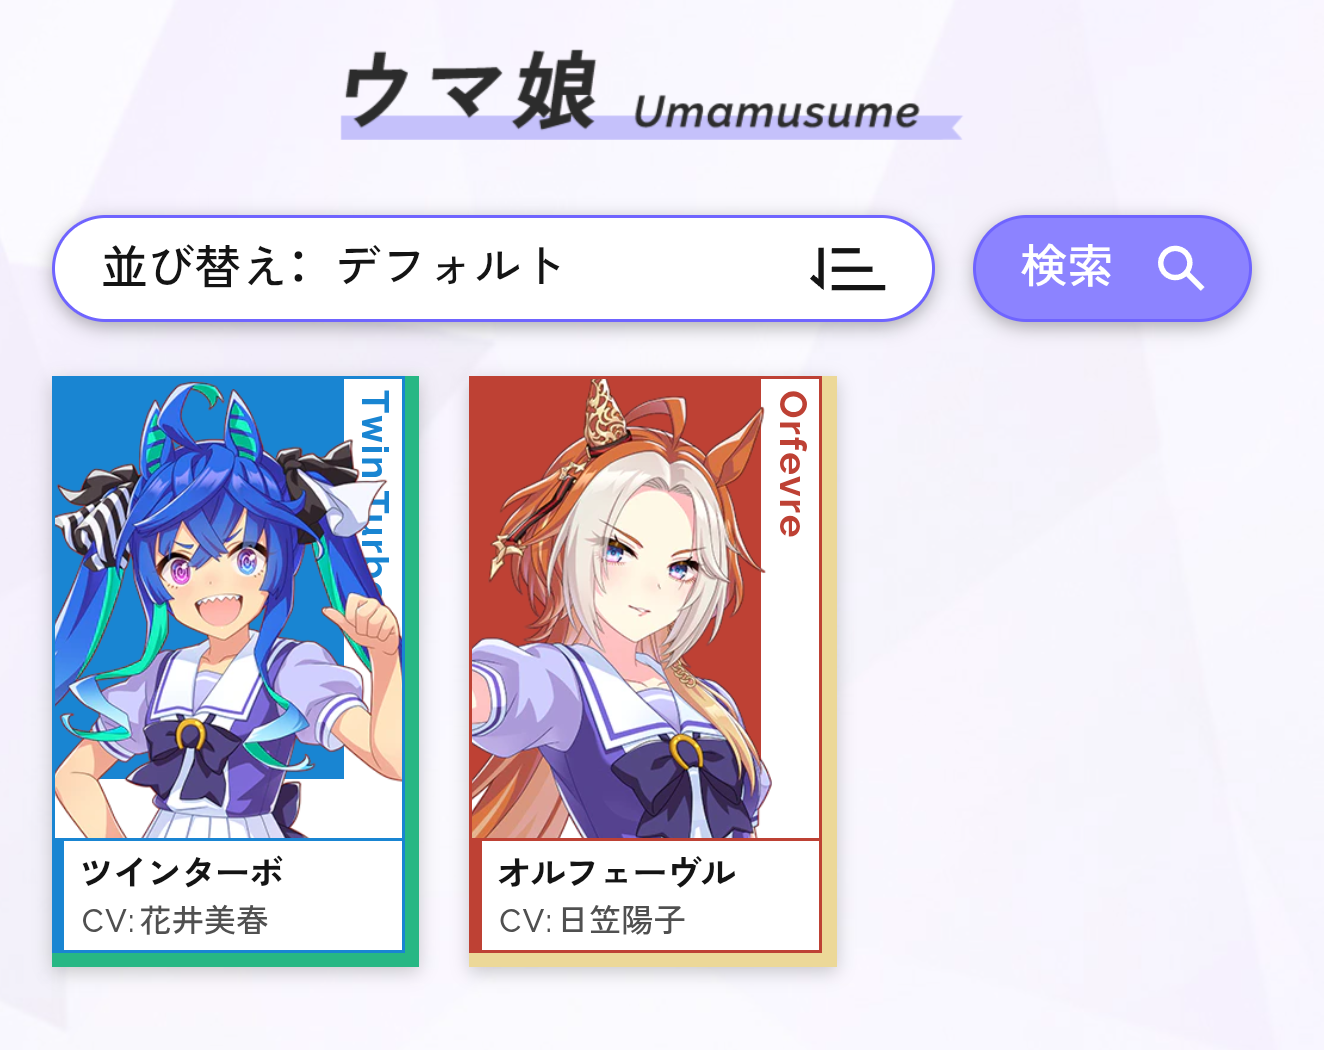Click Orfevre's golden crown ornament
The image size is (1324, 1050).
(605, 414)
